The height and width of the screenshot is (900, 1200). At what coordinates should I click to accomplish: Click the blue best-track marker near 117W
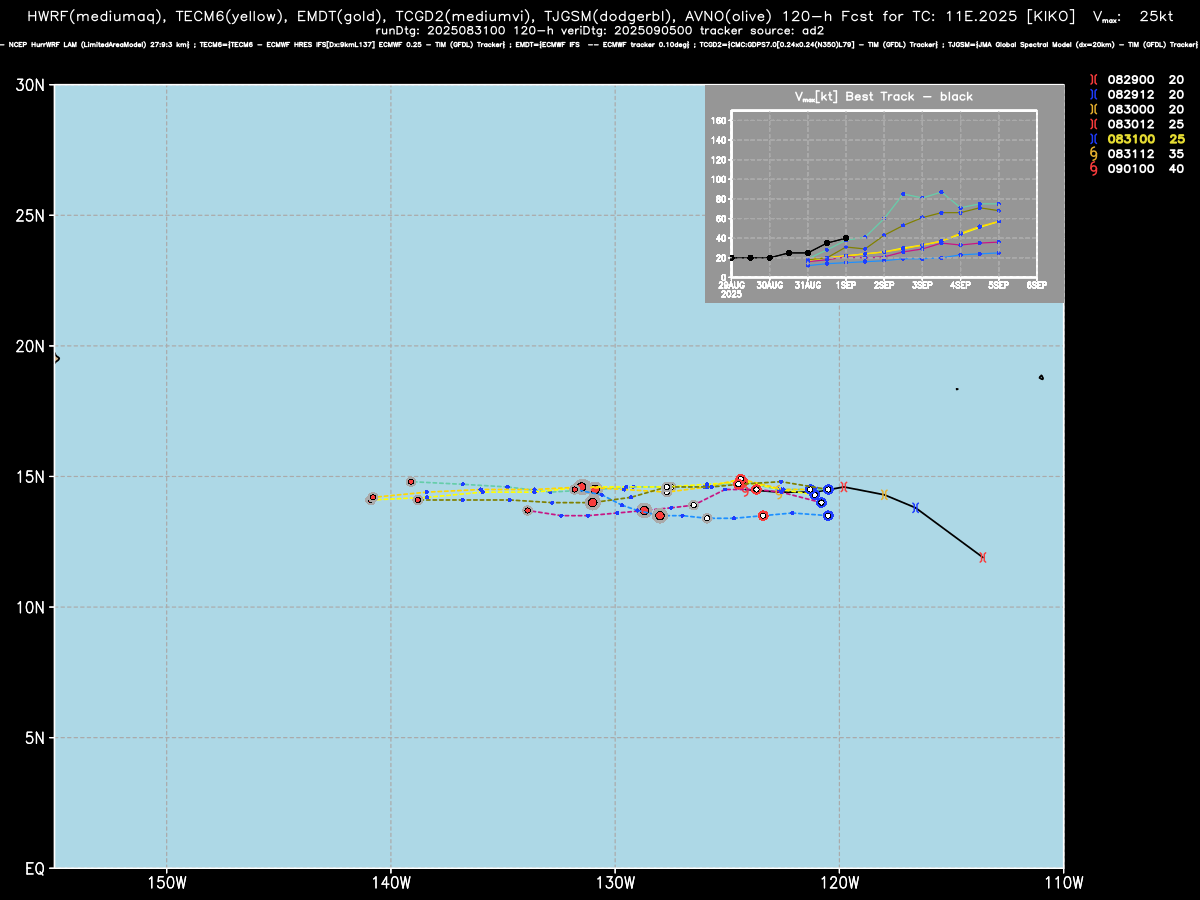pos(915,508)
